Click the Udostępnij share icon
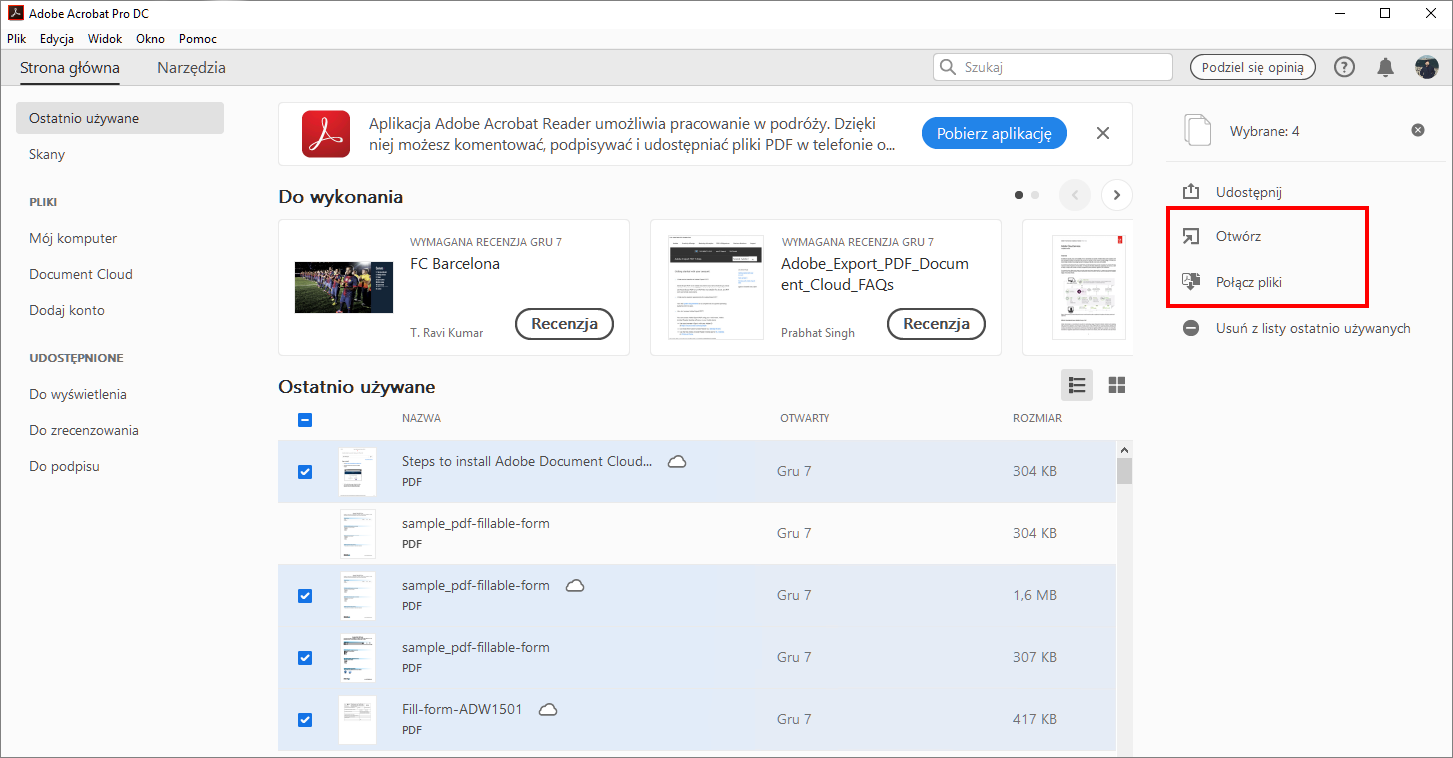The image size is (1453, 758). [1191, 192]
